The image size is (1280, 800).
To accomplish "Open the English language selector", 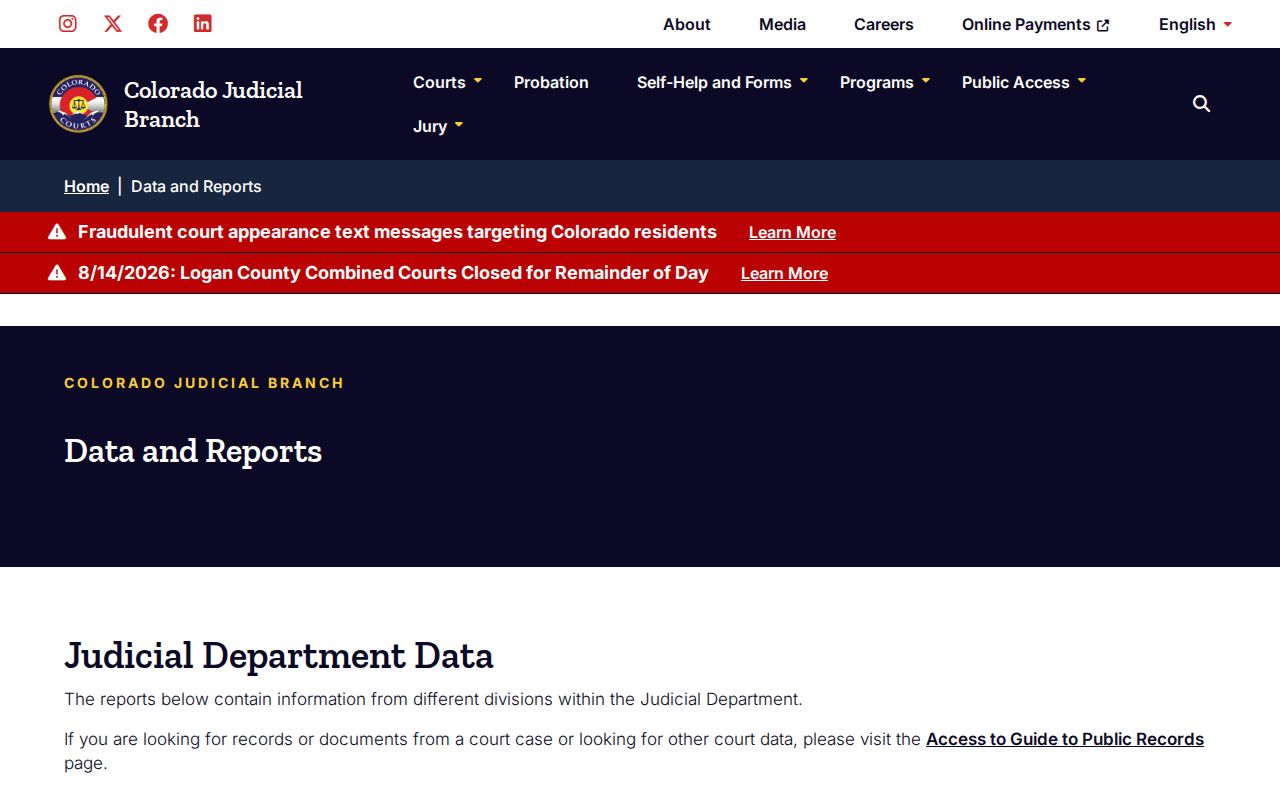I will click(1196, 24).
